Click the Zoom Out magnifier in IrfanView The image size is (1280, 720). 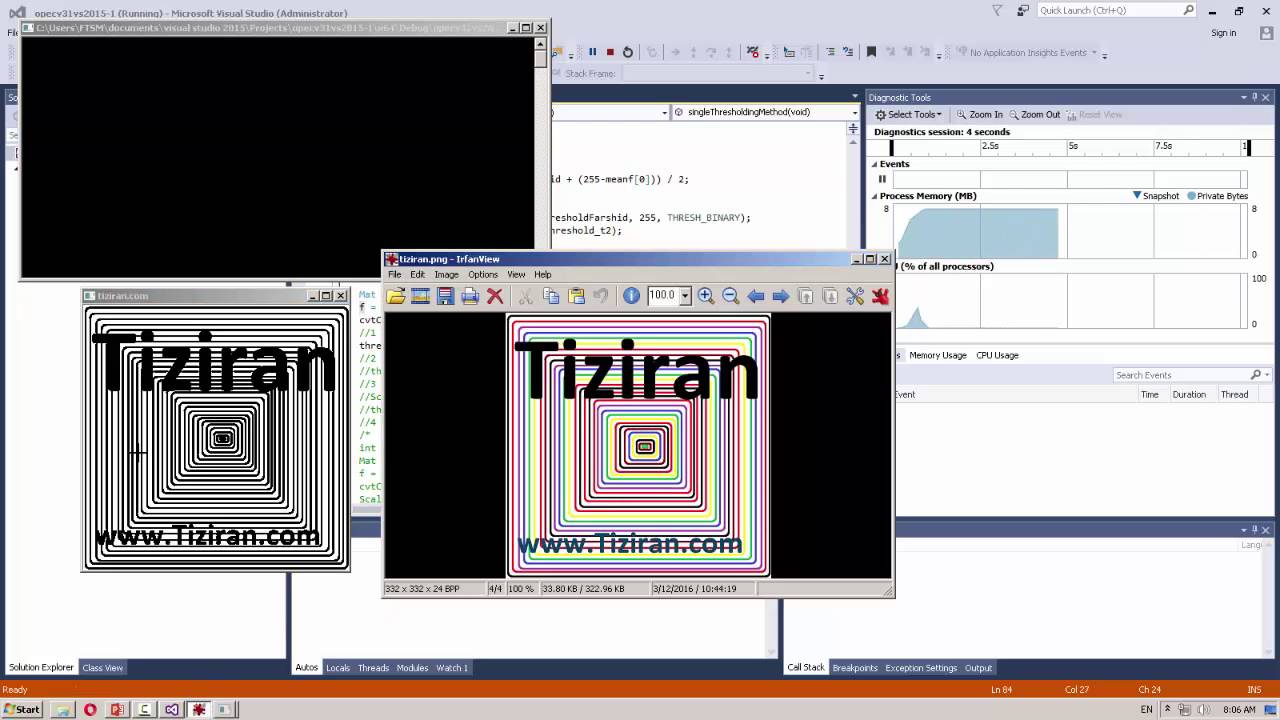pos(730,296)
